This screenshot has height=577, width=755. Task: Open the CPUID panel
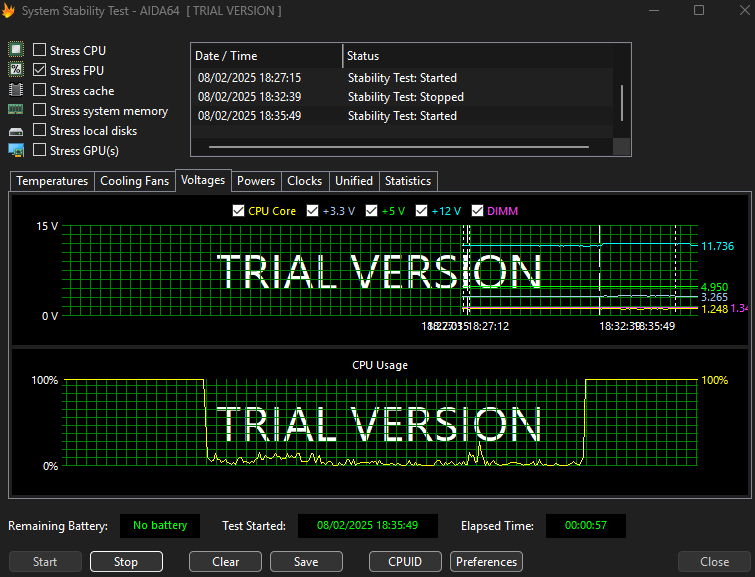[x=405, y=562]
